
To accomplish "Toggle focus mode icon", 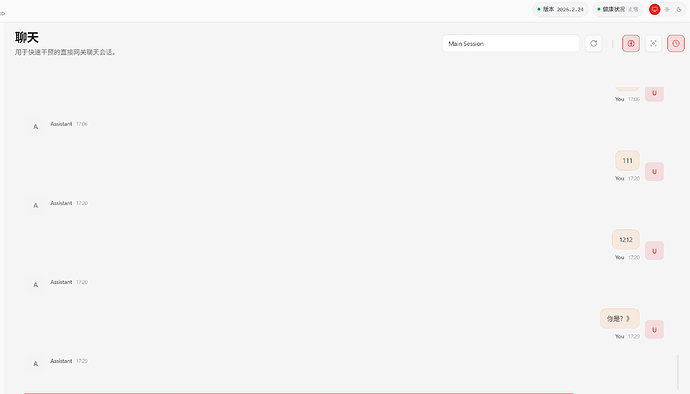I will pyautogui.click(x=653, y=44).
